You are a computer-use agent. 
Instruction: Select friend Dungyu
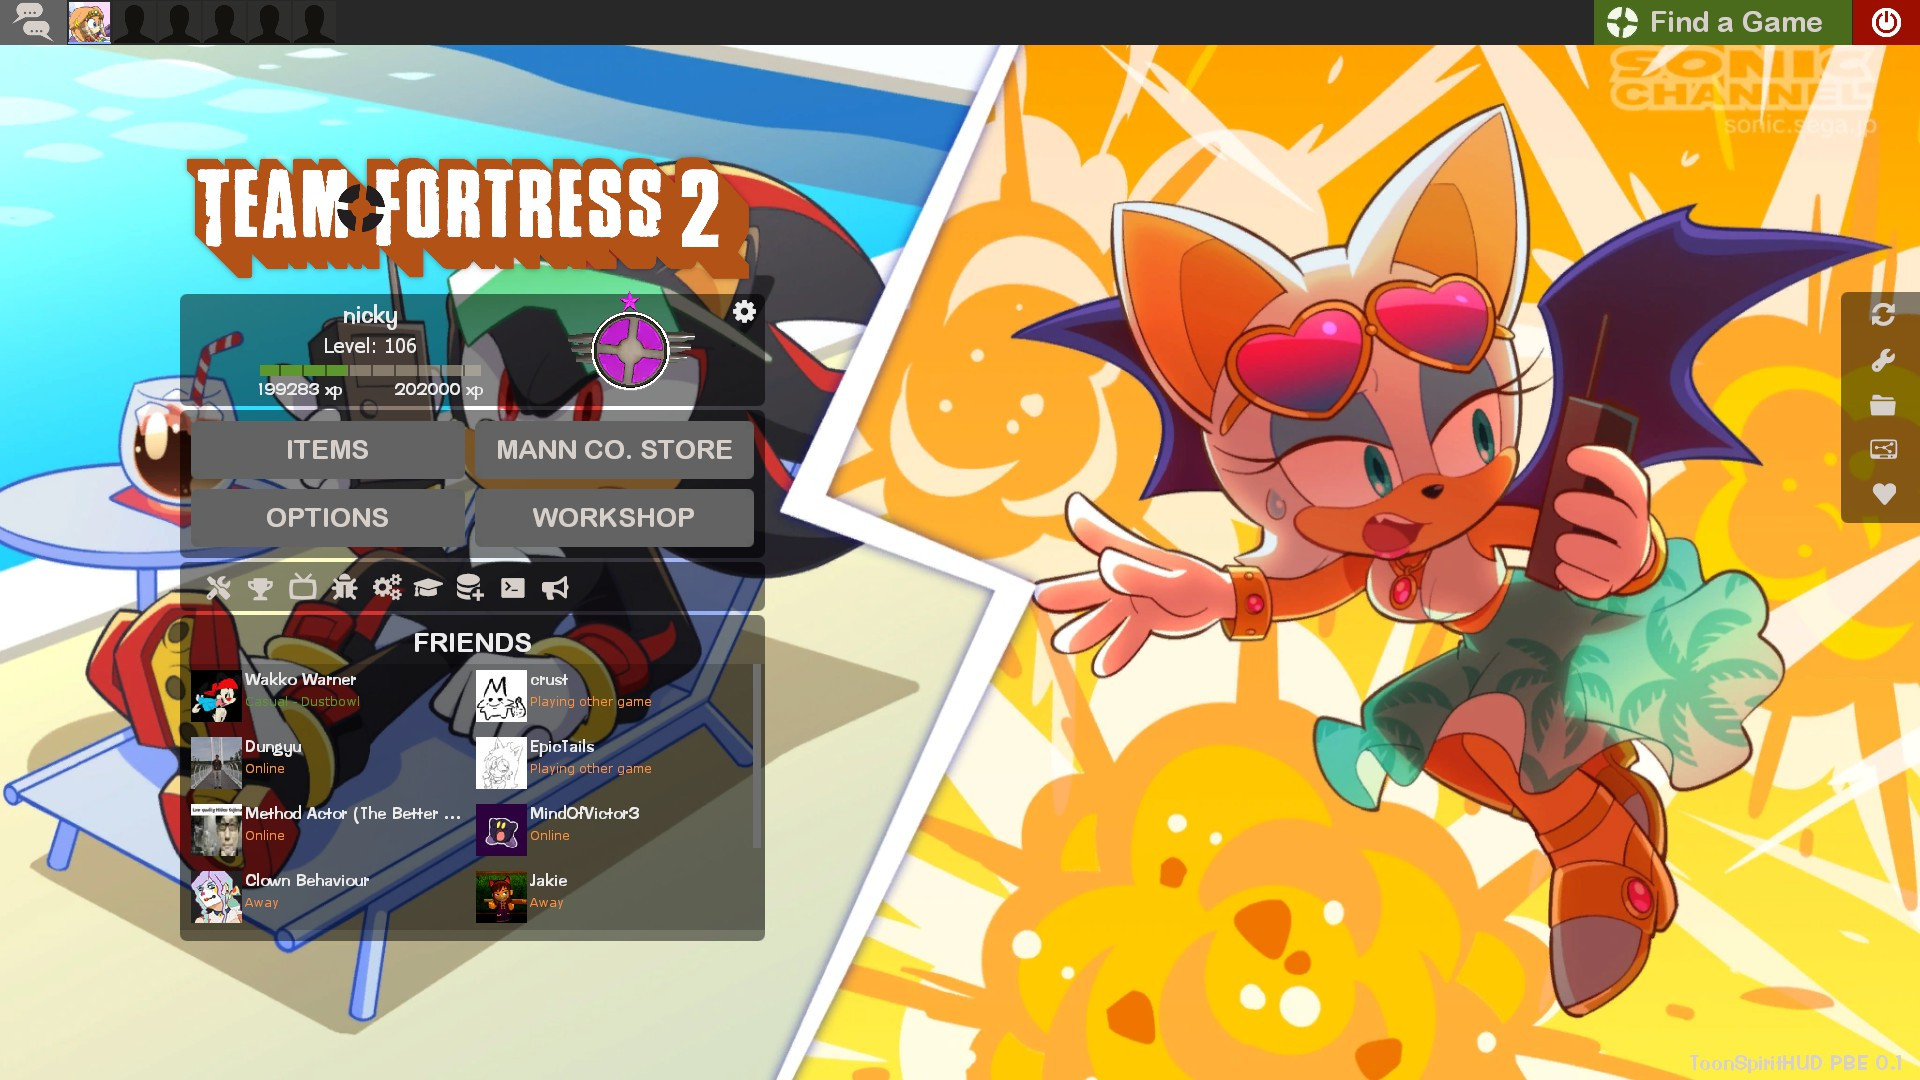(327, 762)
